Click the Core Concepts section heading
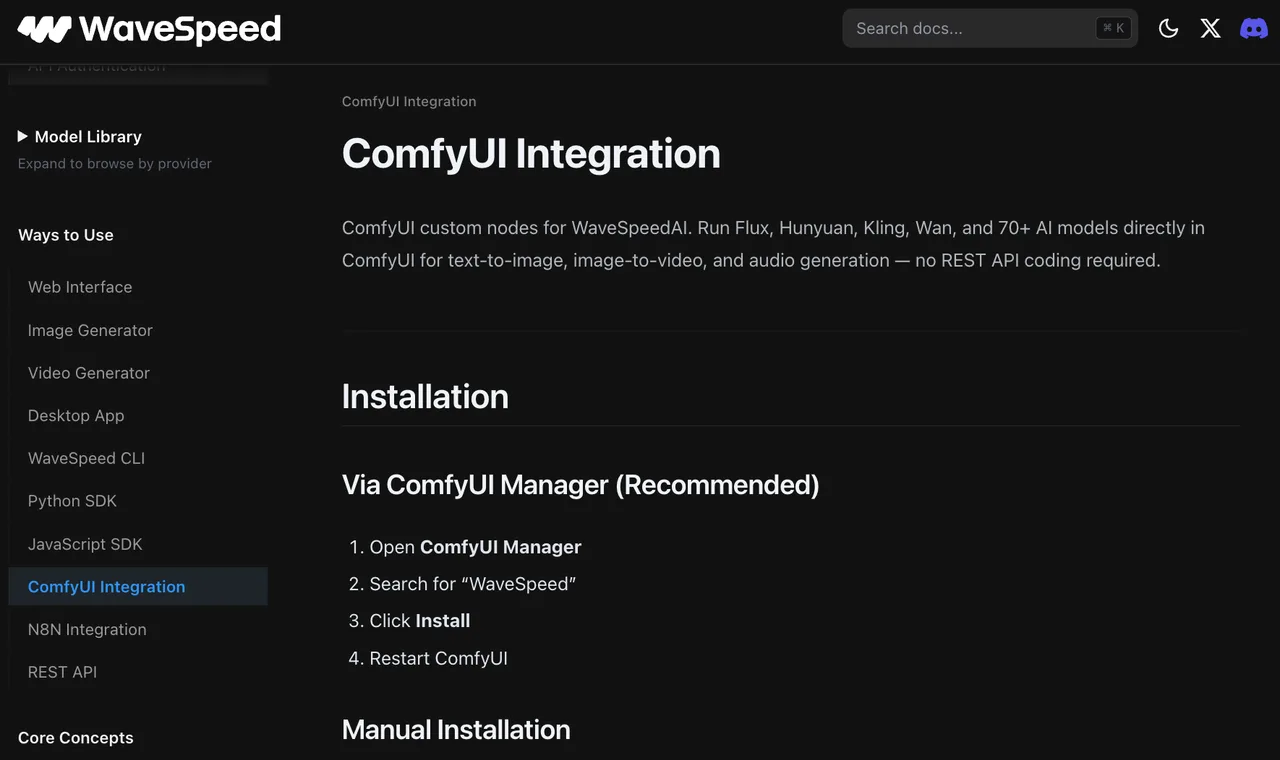 (x=76, y=738)
